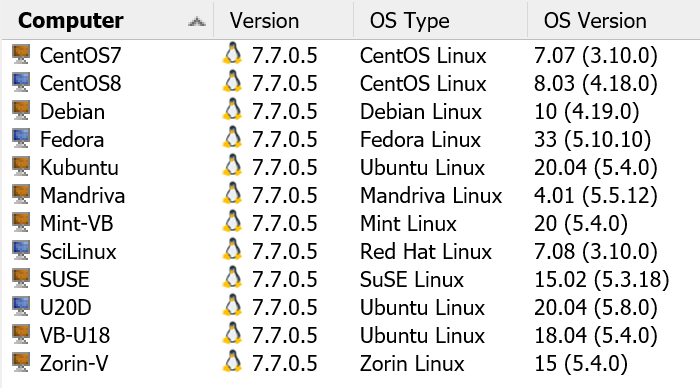Select the U20D computer name

(66, 308)
